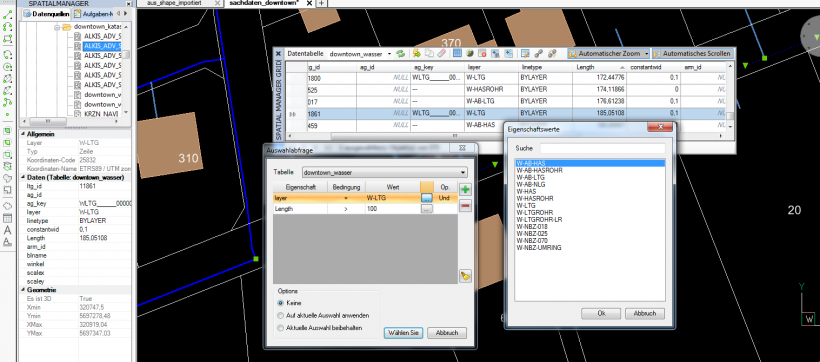Collapse the downtown_katas tree folder
Screen dimensions: 820x362
click(x=58, y=27)
